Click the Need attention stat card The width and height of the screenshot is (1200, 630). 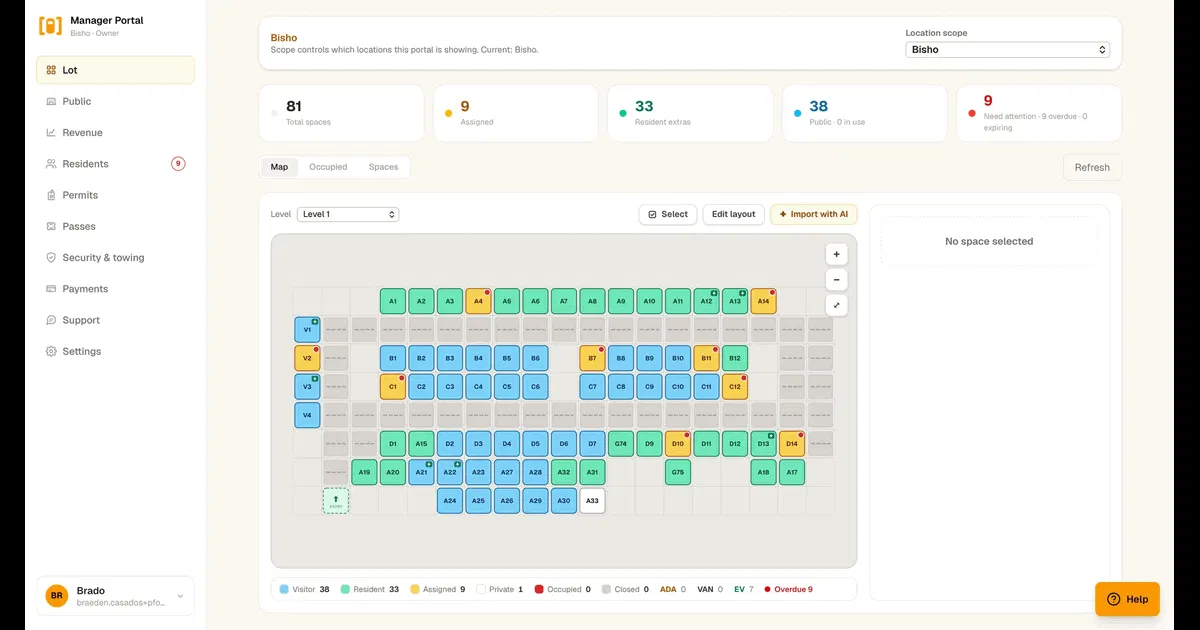point(1039,113)
